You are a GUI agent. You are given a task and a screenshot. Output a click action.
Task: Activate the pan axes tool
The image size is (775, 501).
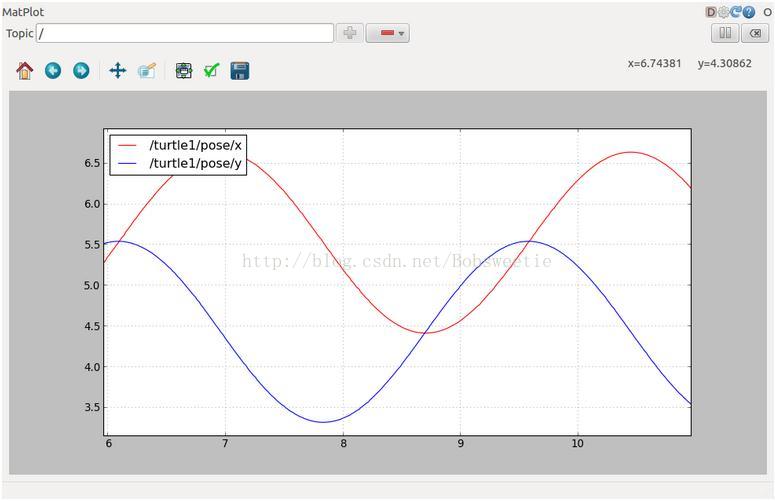(x=118, y=71)
